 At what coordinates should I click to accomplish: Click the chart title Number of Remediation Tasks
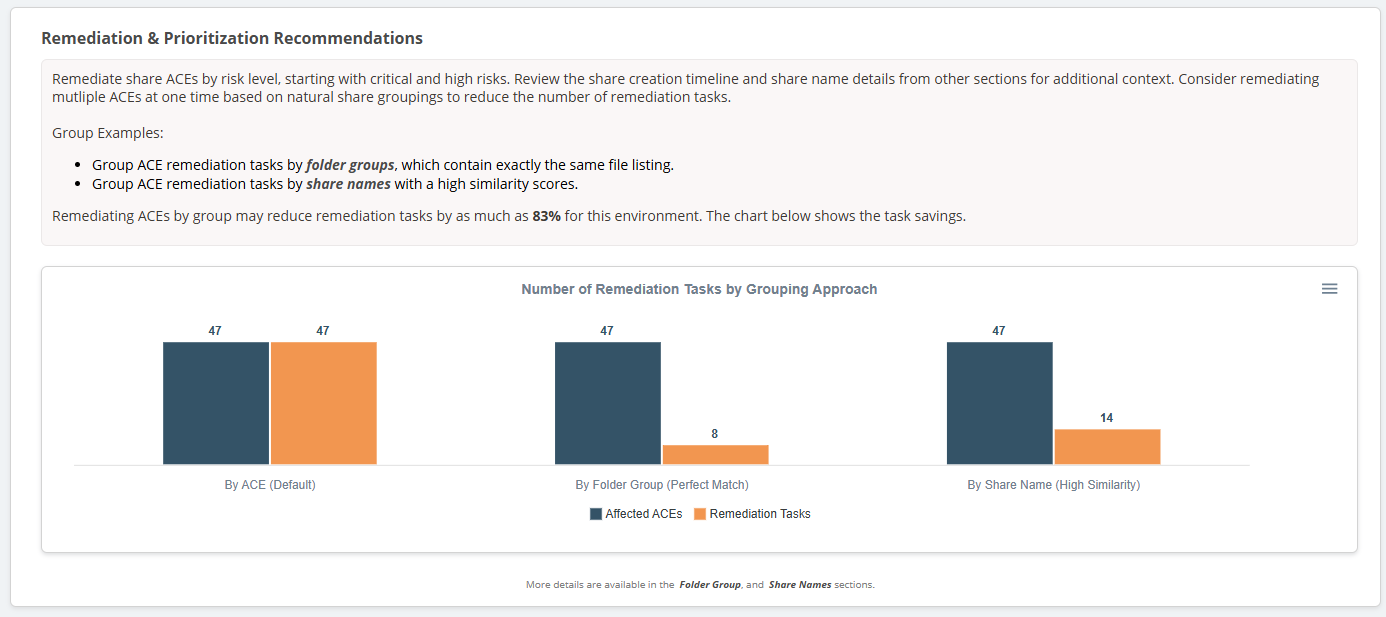pyautogui.click(x=699, y=289)
